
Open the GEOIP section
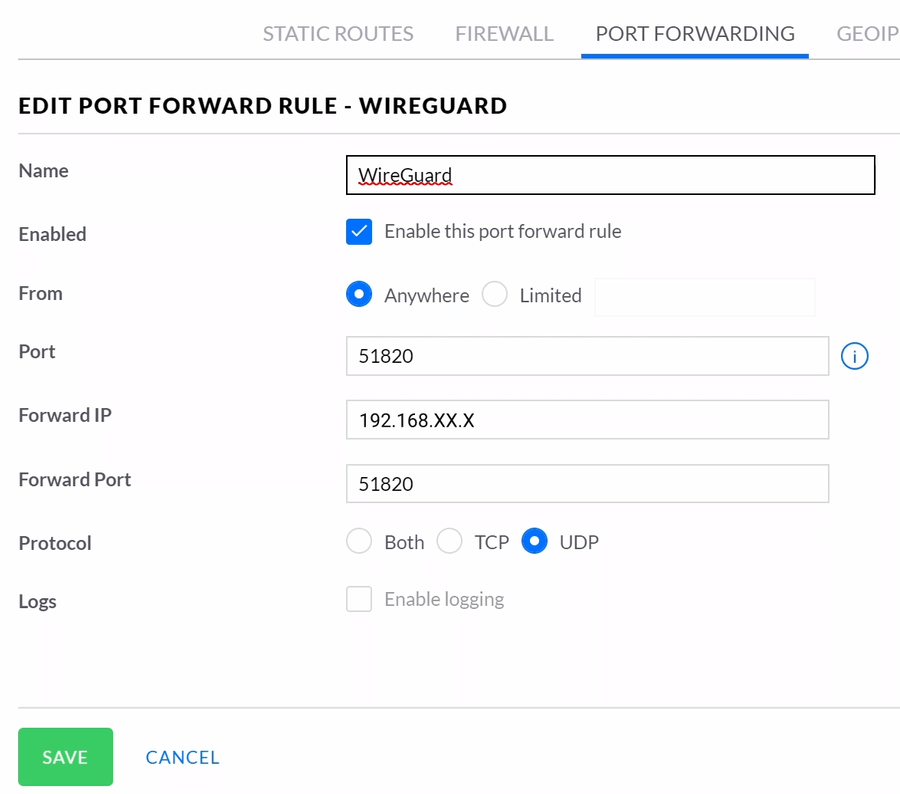[x=866, y=33]
